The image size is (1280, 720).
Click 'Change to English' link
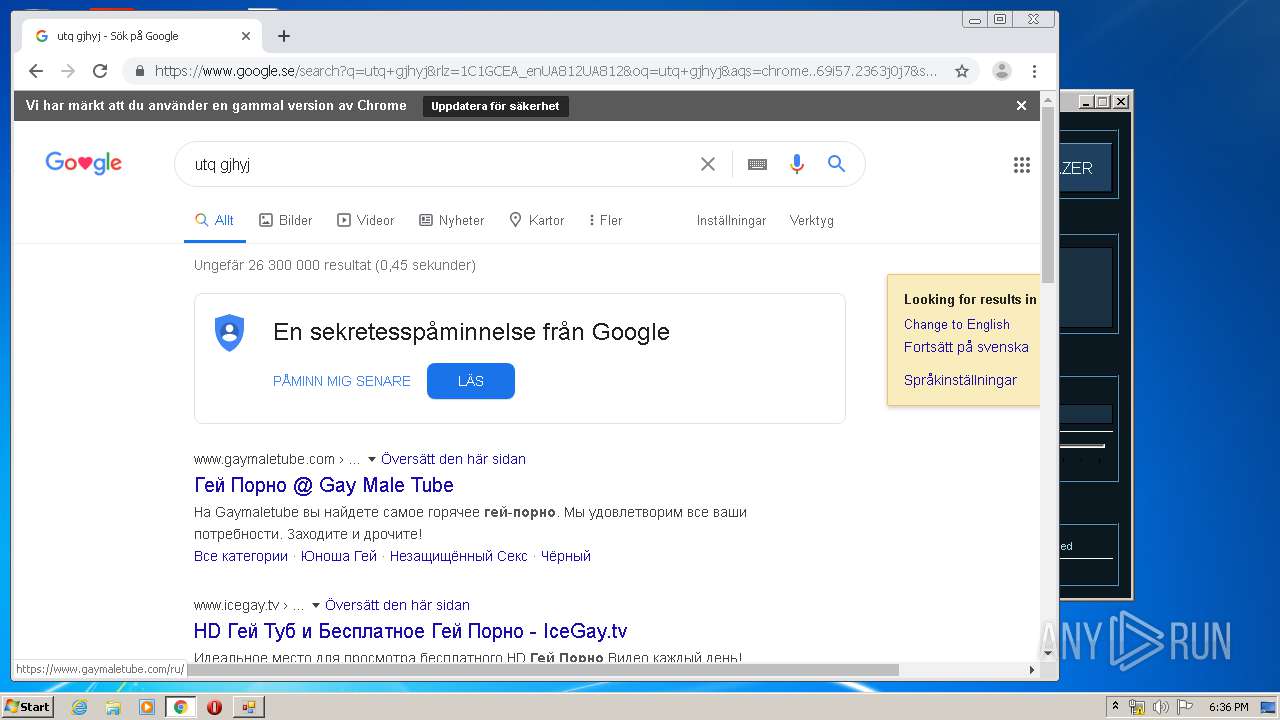pos(957,324)
